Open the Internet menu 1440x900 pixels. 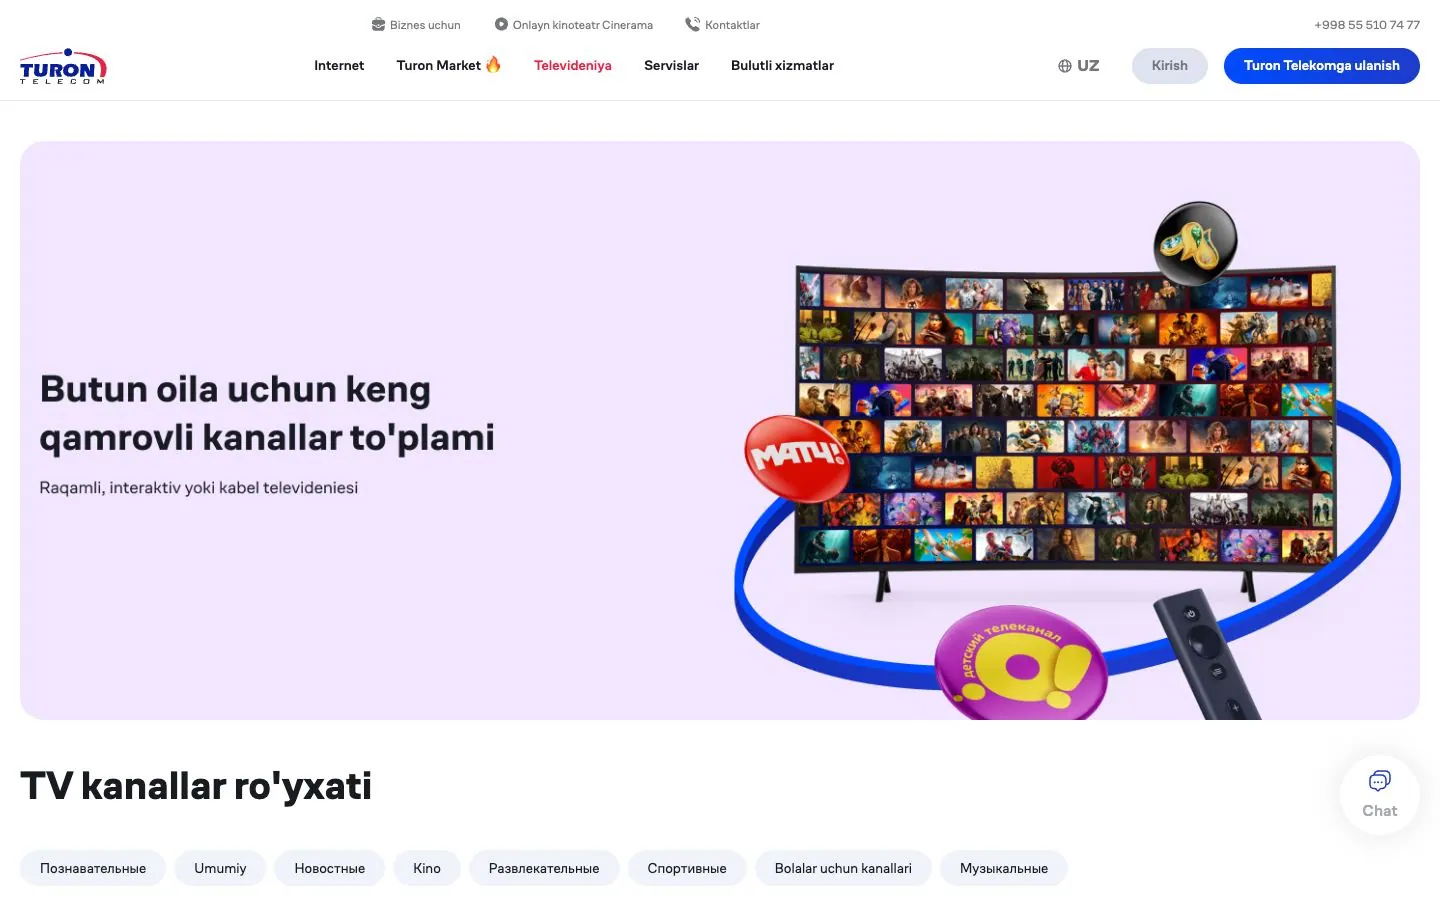coord(339,65)
